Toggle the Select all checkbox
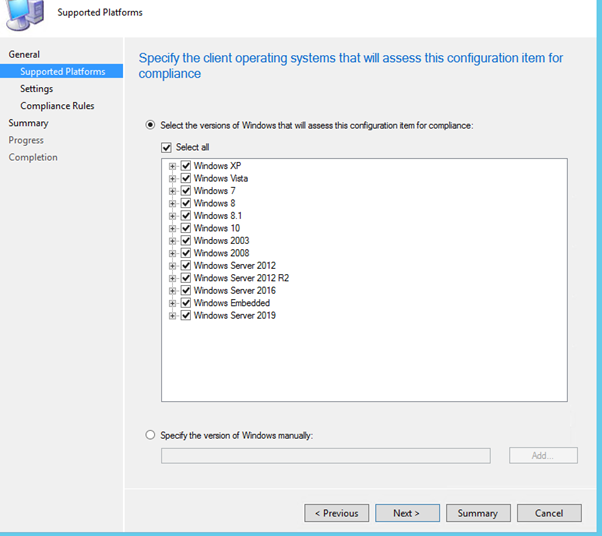 166,147
